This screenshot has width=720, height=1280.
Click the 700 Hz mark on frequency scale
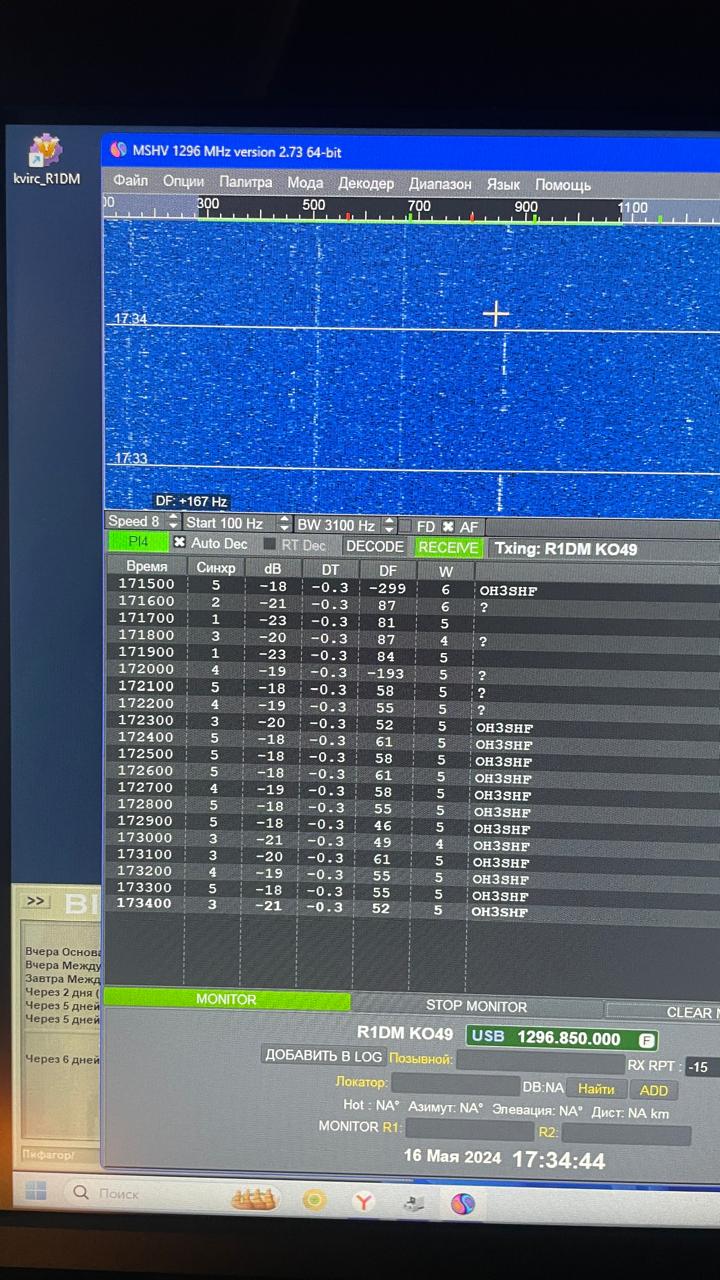(x=418, y=207)
